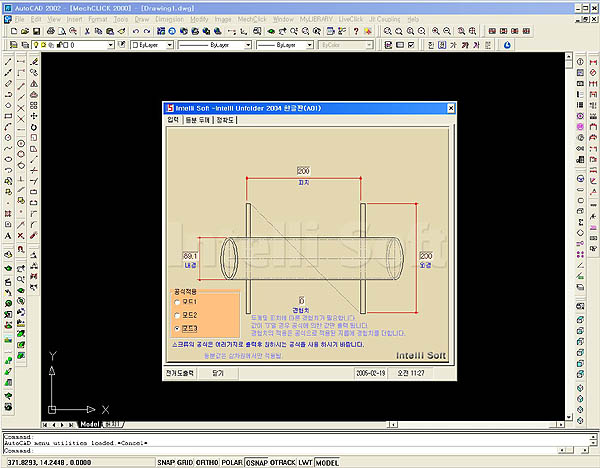
Task: Select the Erase modify tool
Action: point(34,62)
